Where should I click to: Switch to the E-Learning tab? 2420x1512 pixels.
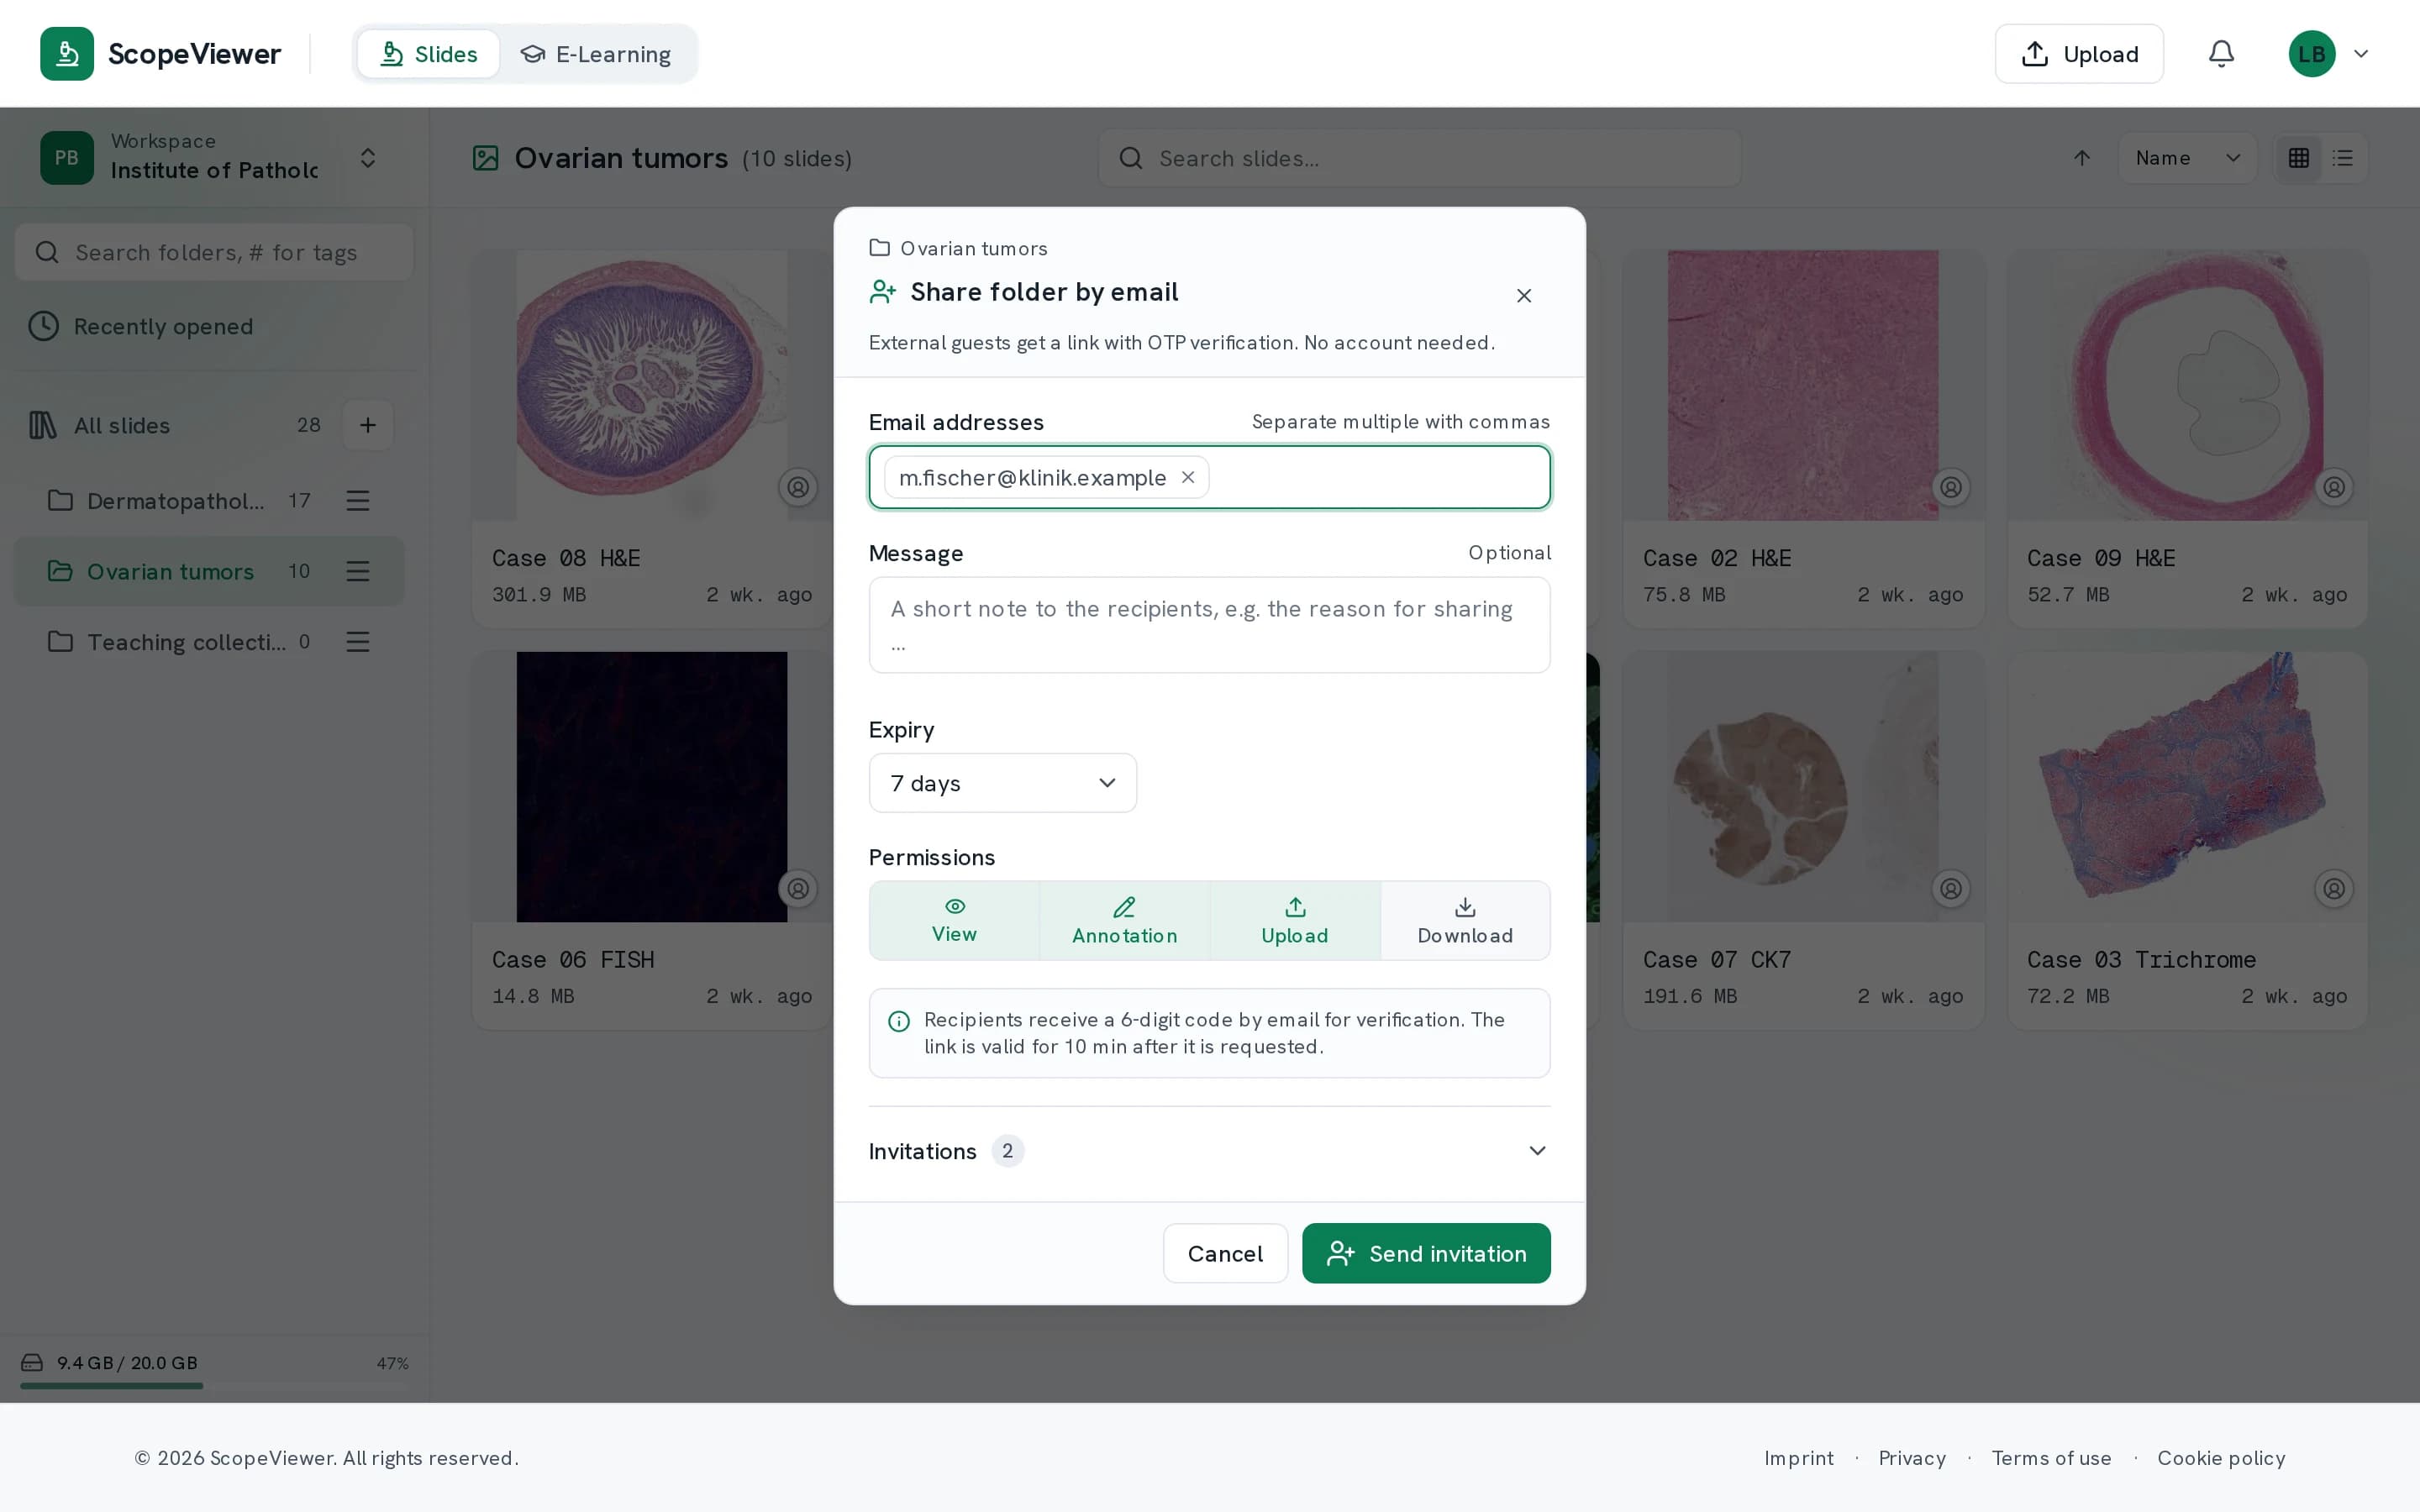(596, 54)
